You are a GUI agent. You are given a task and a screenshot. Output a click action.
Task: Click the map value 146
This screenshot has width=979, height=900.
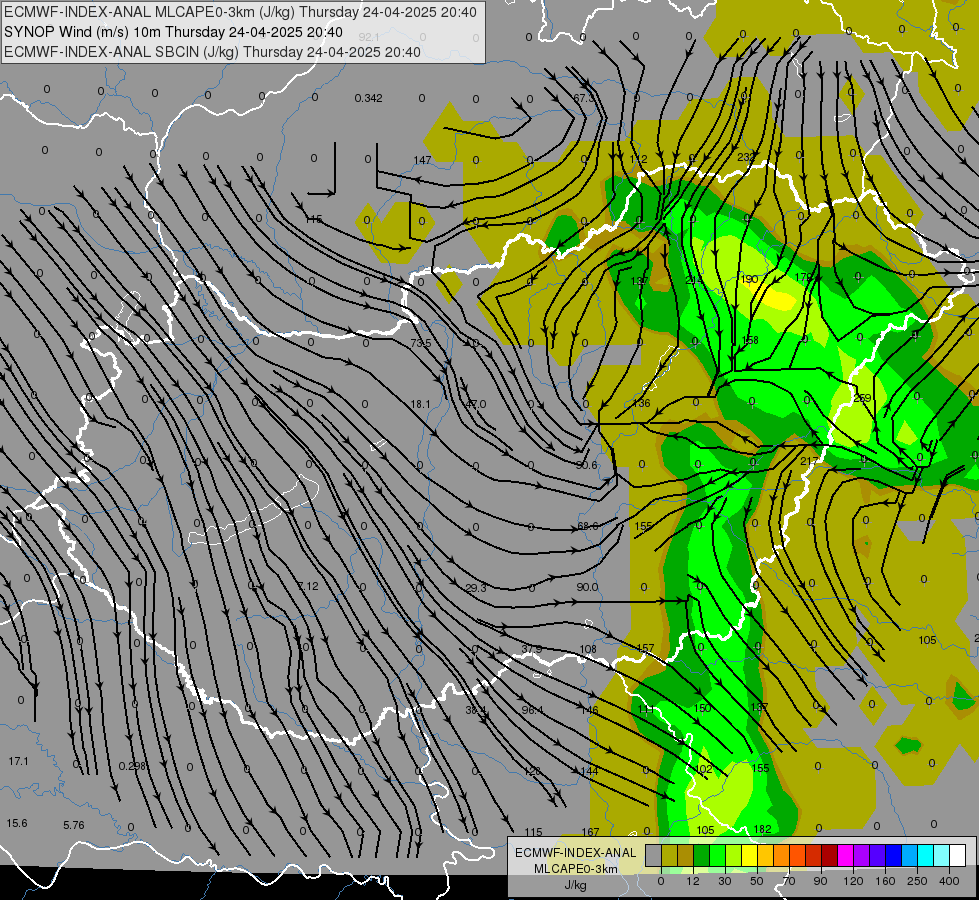pyautogui.click(x=589, y=710)
